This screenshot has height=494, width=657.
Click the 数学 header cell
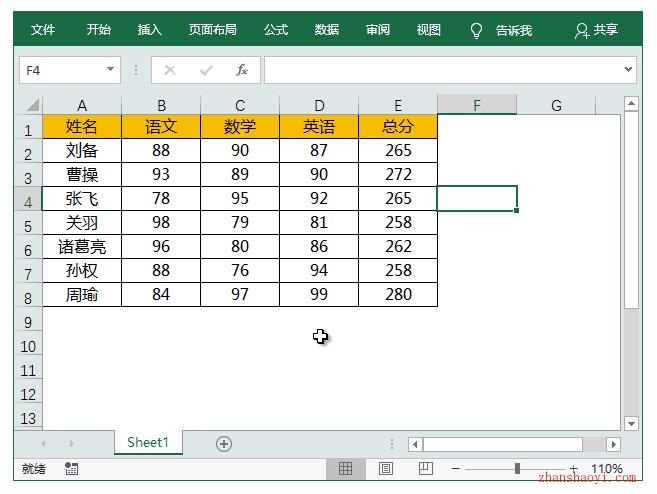(x=240, y=127)
